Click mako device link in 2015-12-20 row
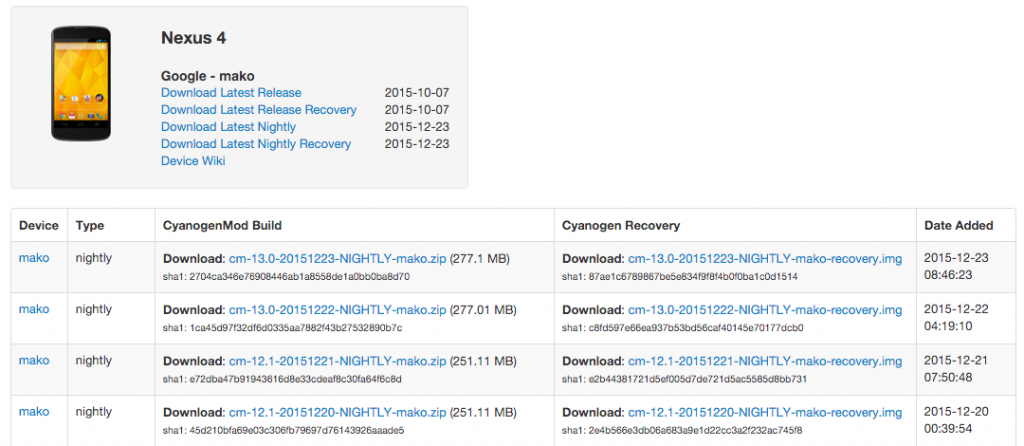Screen dimensions: 1024x446 point(34,412)
